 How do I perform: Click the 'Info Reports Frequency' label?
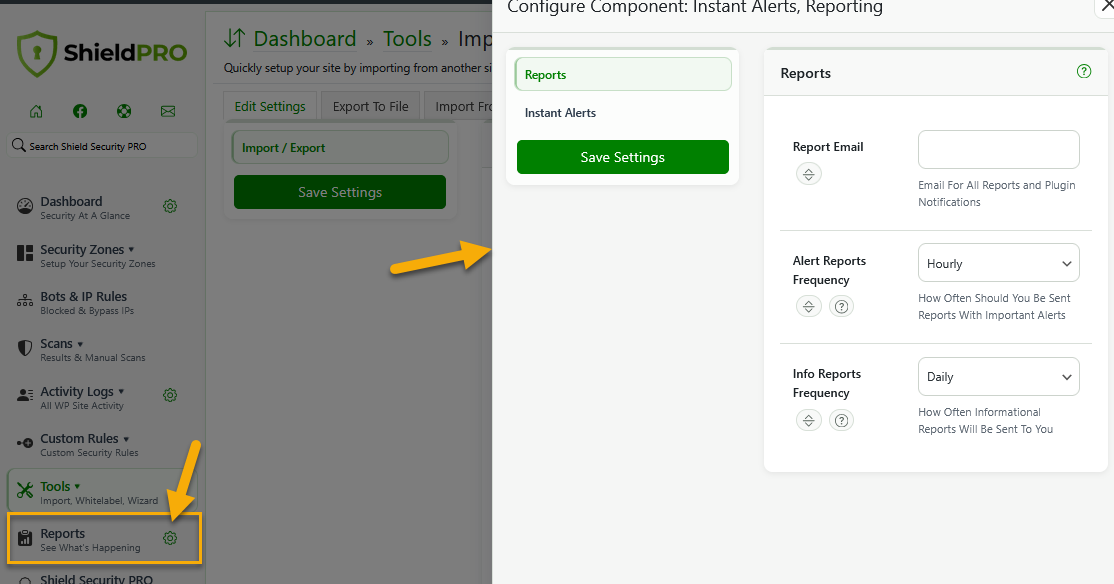pyautogui.click(x=826, y=383)
